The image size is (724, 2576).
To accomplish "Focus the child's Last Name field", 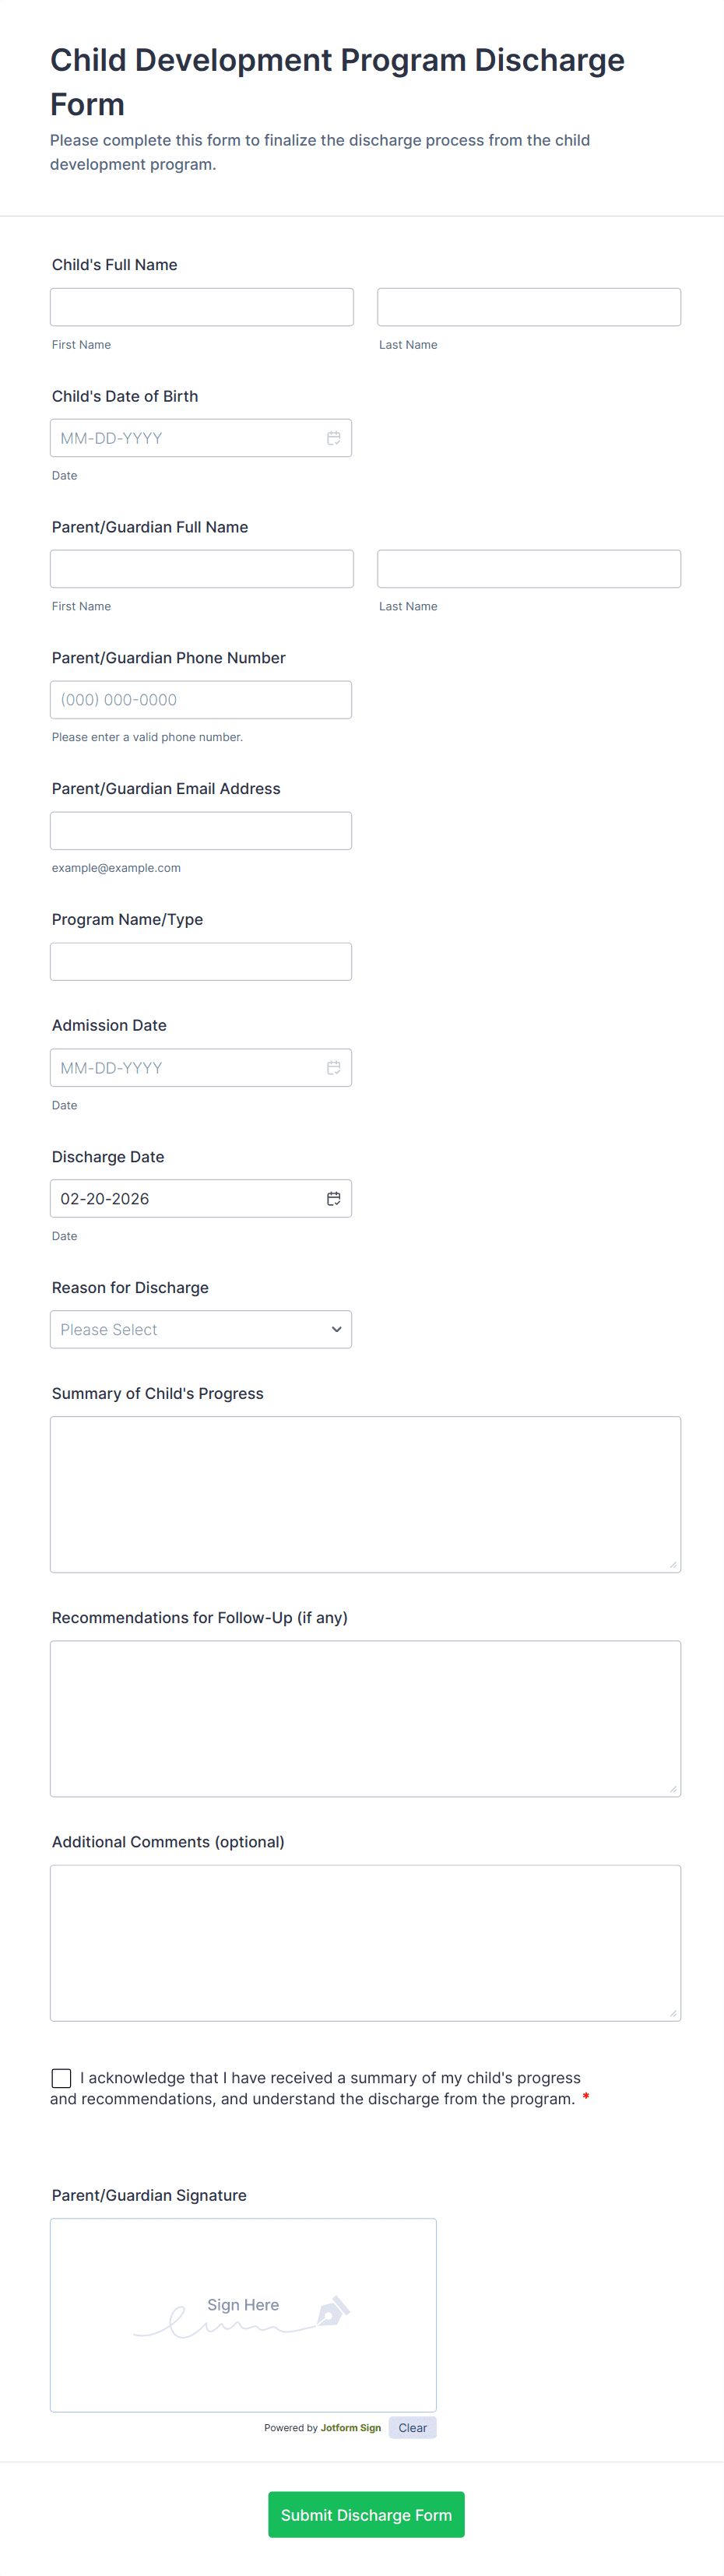I will [529, 307].
